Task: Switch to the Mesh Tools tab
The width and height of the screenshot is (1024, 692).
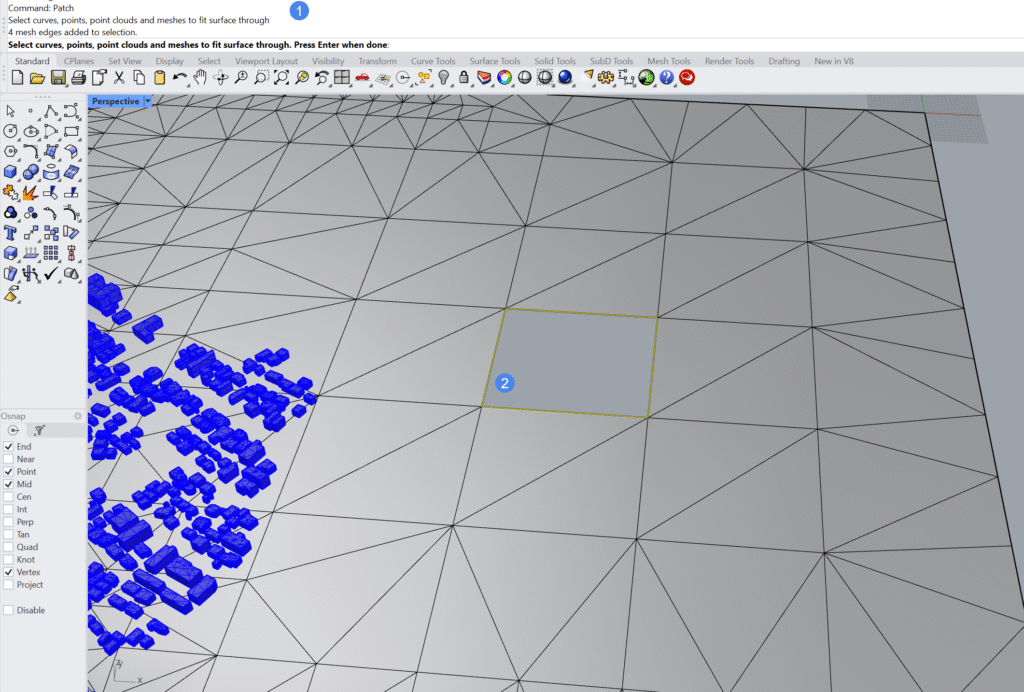Action: tap(669, 61)
